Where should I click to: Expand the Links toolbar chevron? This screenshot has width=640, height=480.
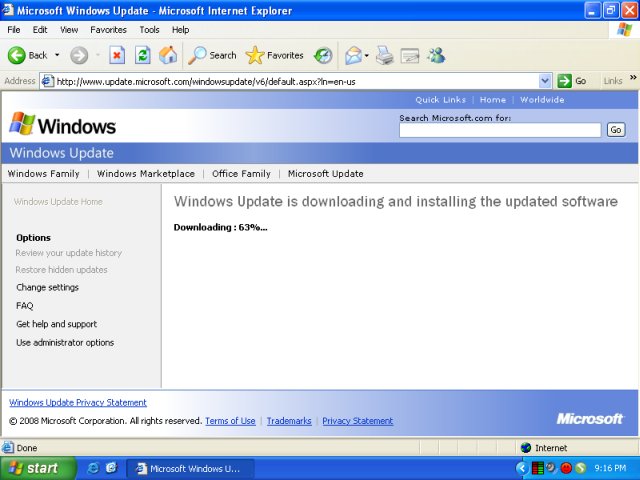(x=633, y=78)
